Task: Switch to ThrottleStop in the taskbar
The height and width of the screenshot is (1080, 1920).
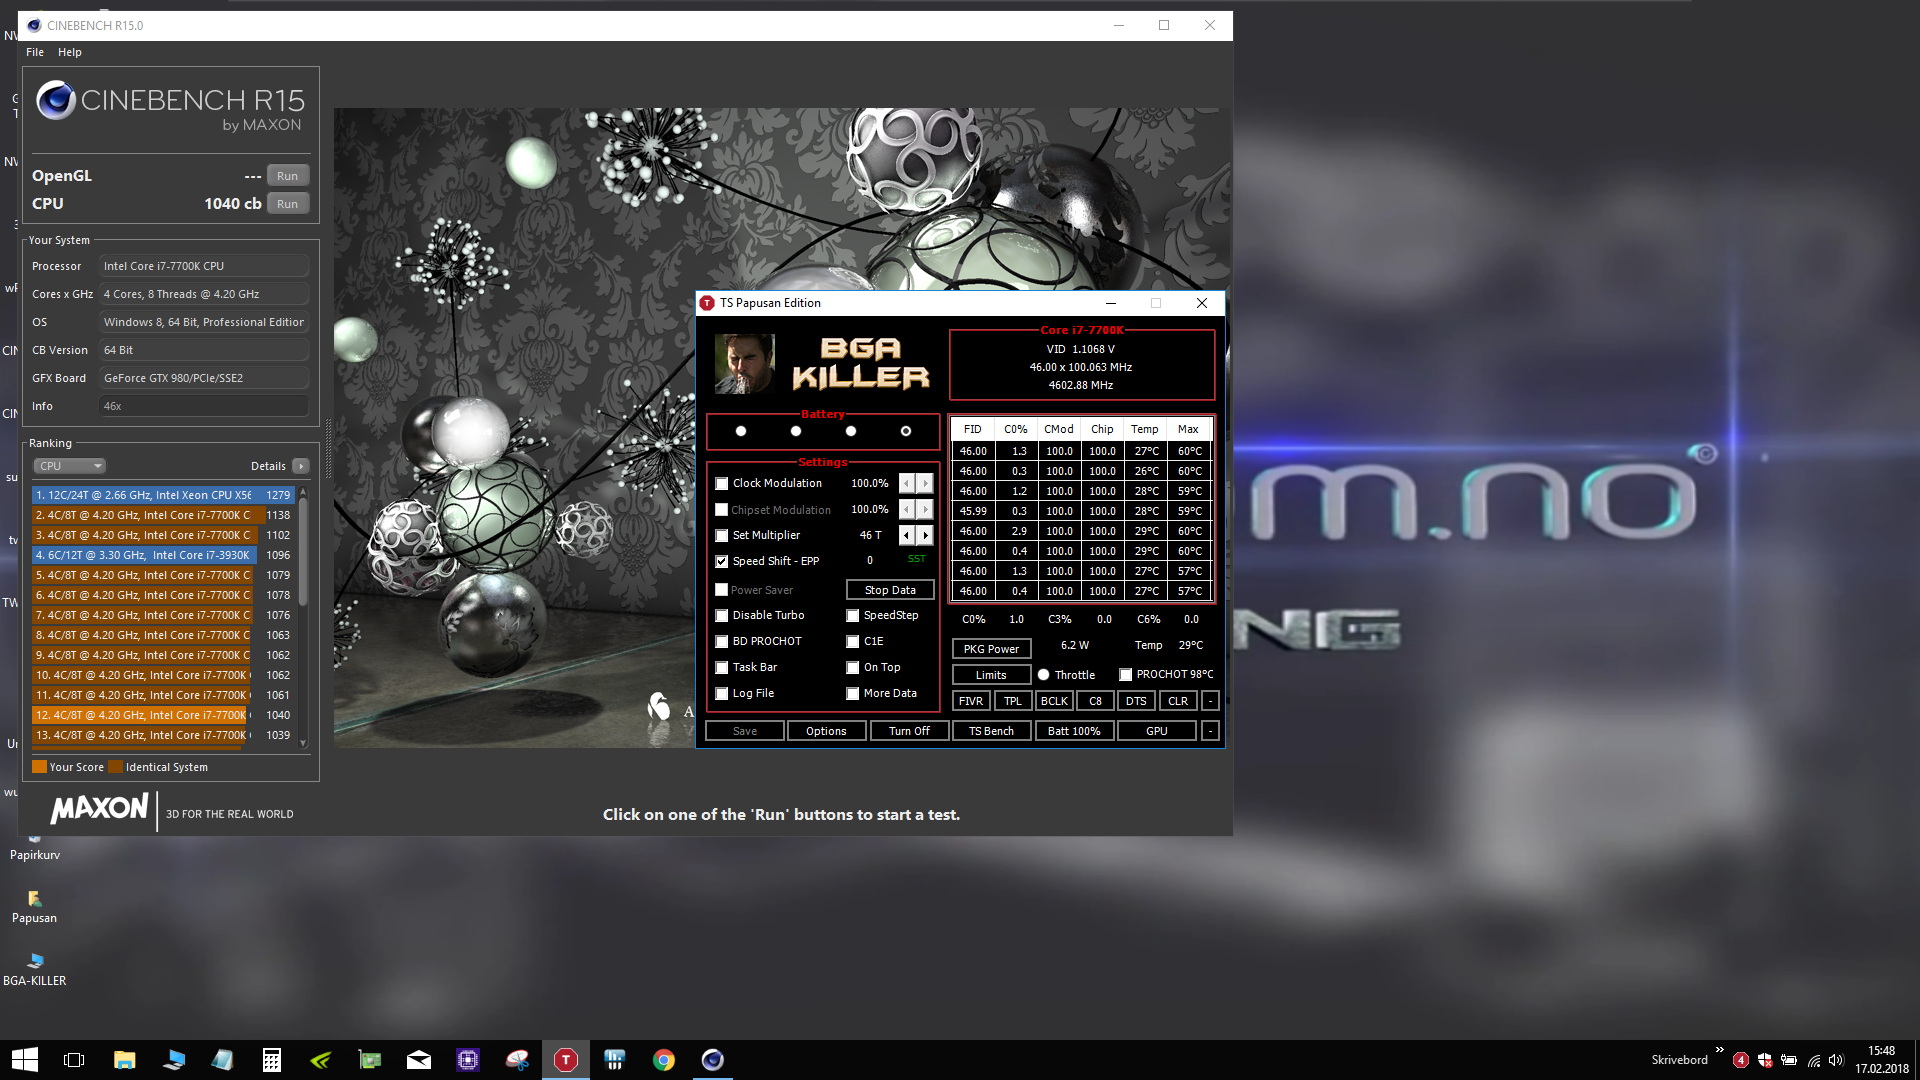Action: pos(566,1060)
